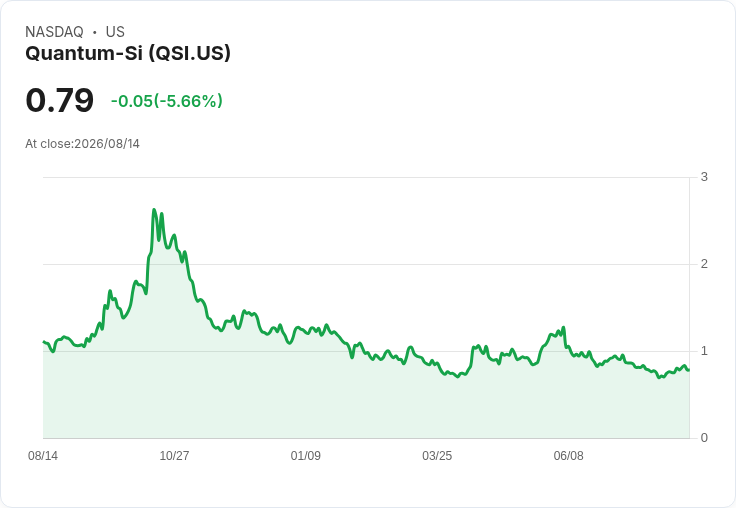The image size is (736, 508).
Task: Click the US market label
Action: [x=115, y=31]
